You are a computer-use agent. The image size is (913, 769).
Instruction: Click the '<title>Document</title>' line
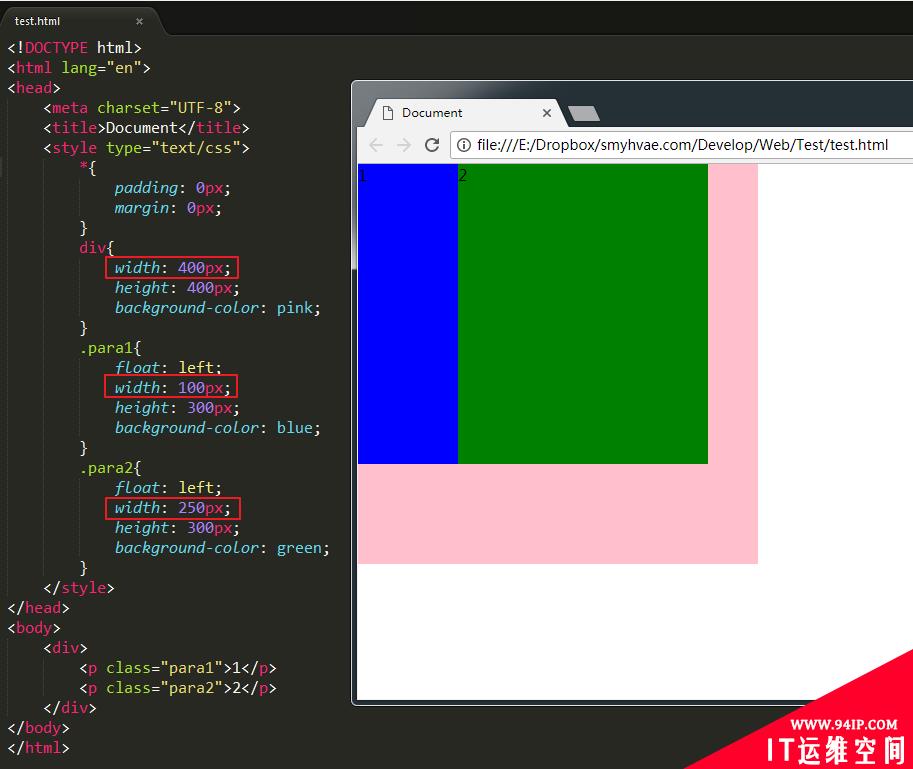(146, 128)
